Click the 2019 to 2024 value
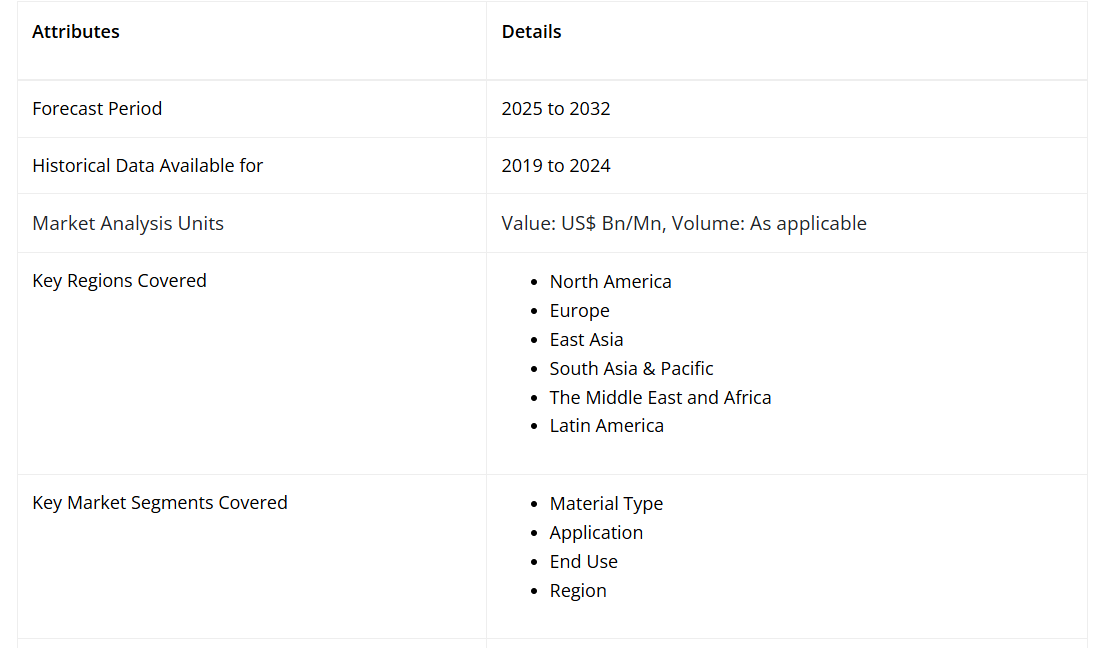 coord(556,166)
